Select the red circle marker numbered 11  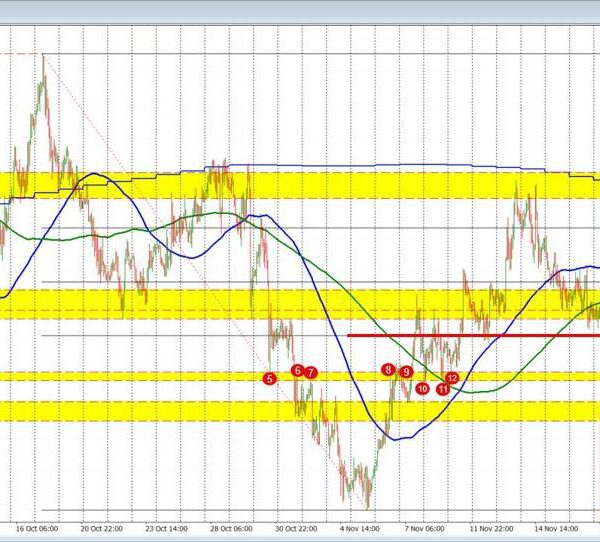click(x=443, y=390)
